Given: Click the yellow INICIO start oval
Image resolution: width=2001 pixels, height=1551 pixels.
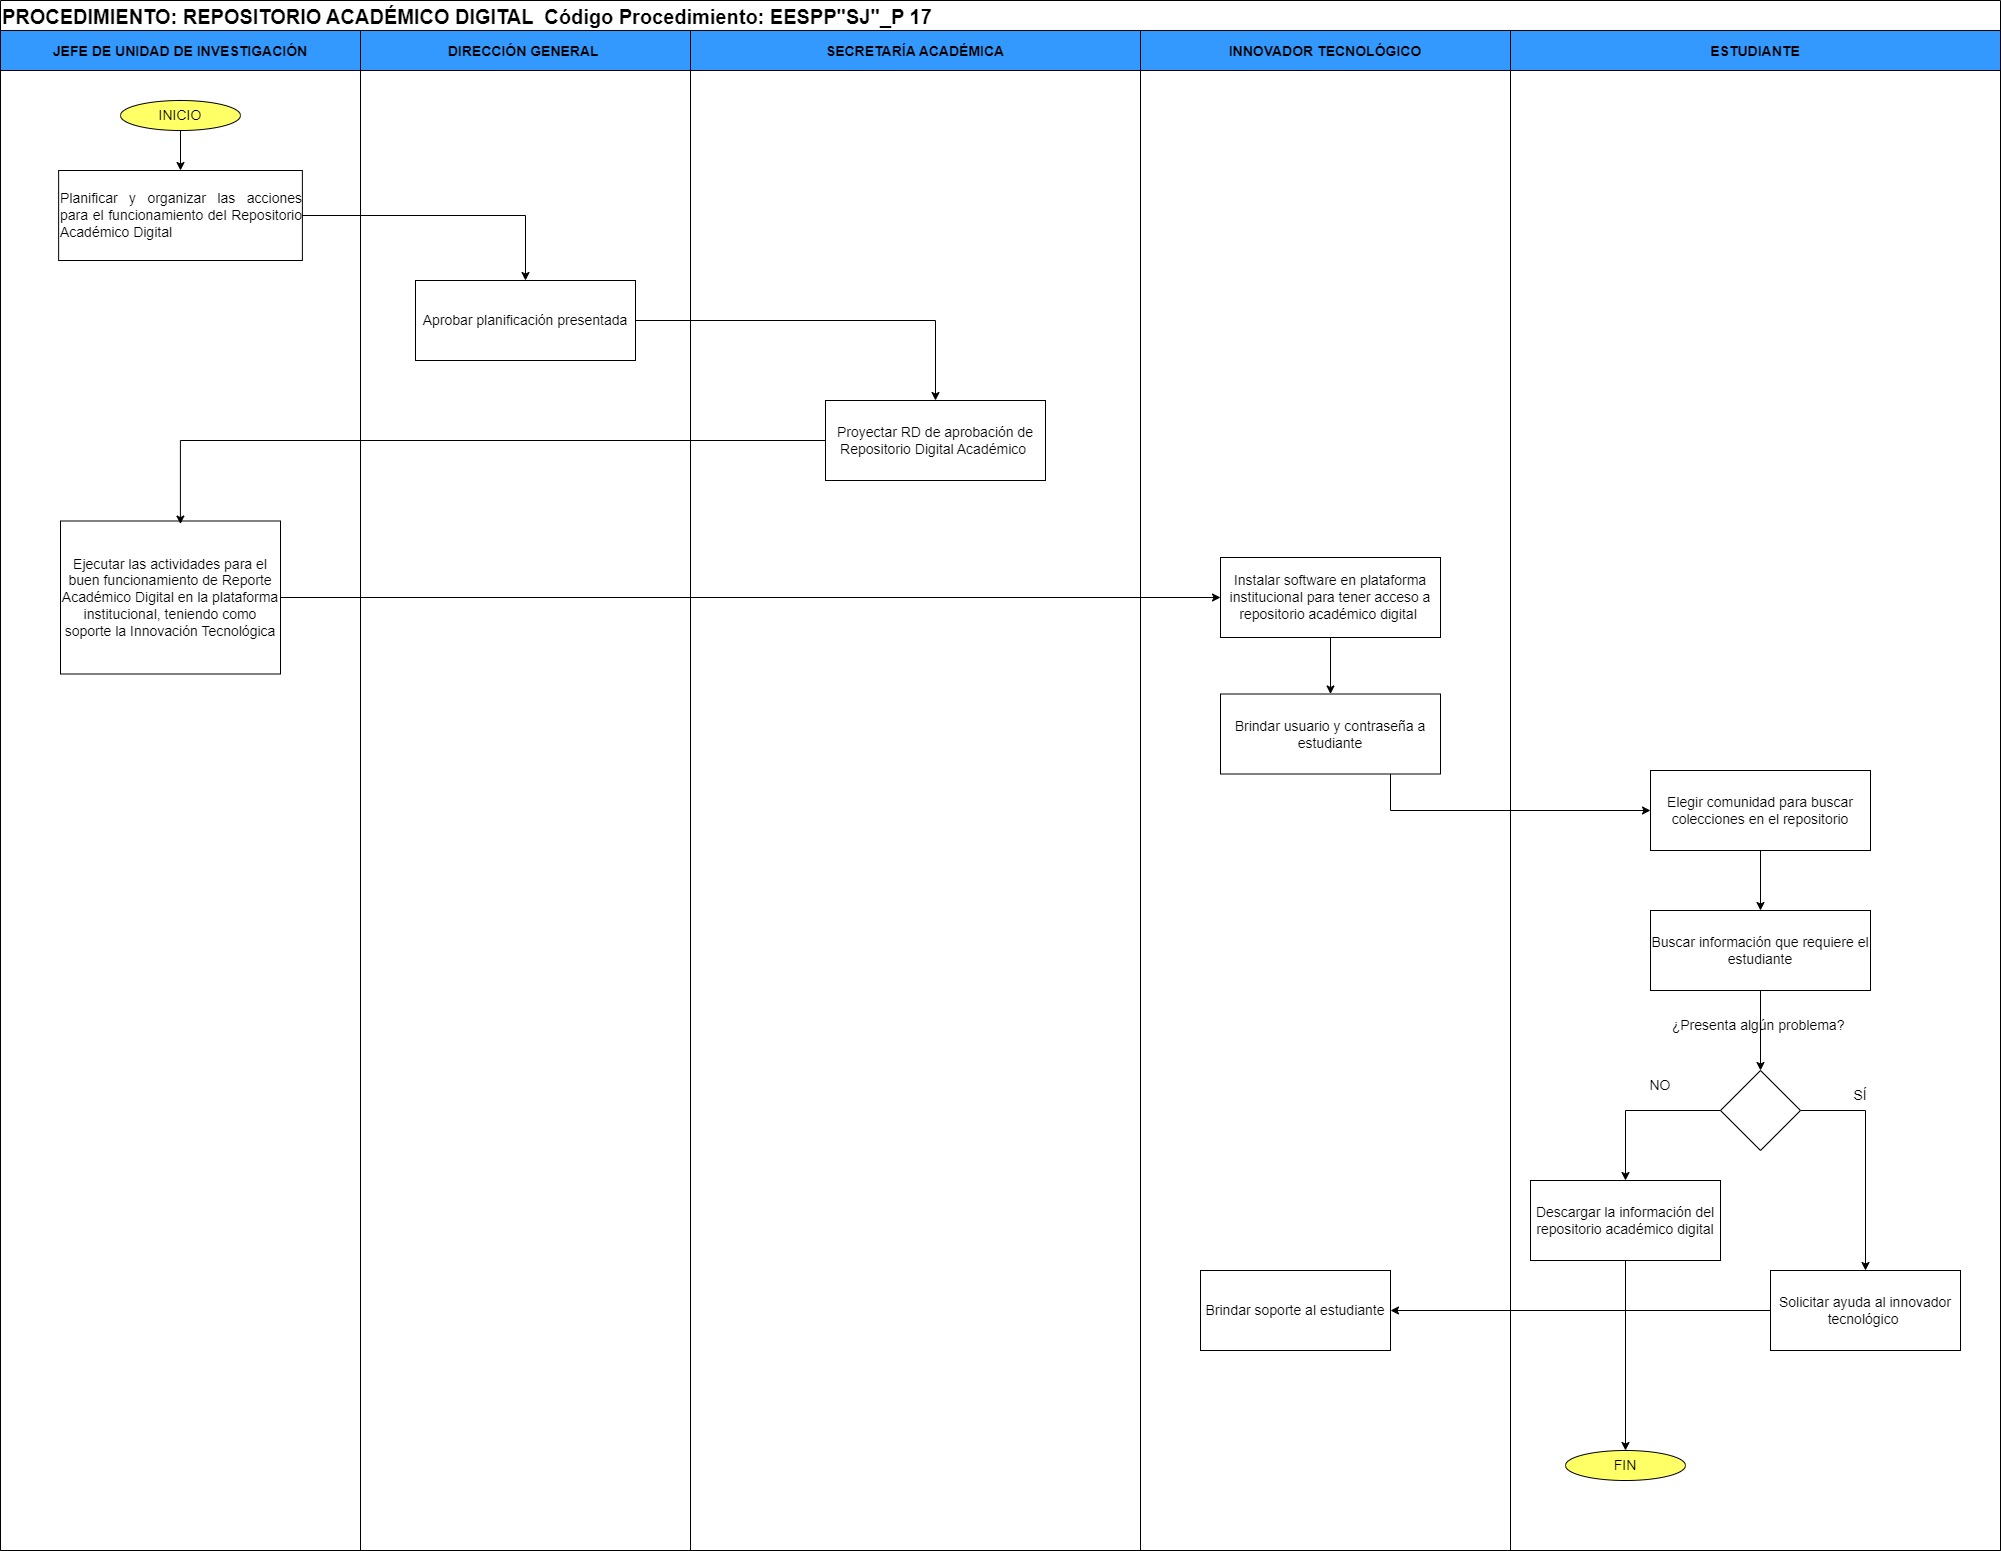Looking at the screenshot, I should (x=180, y=115).
